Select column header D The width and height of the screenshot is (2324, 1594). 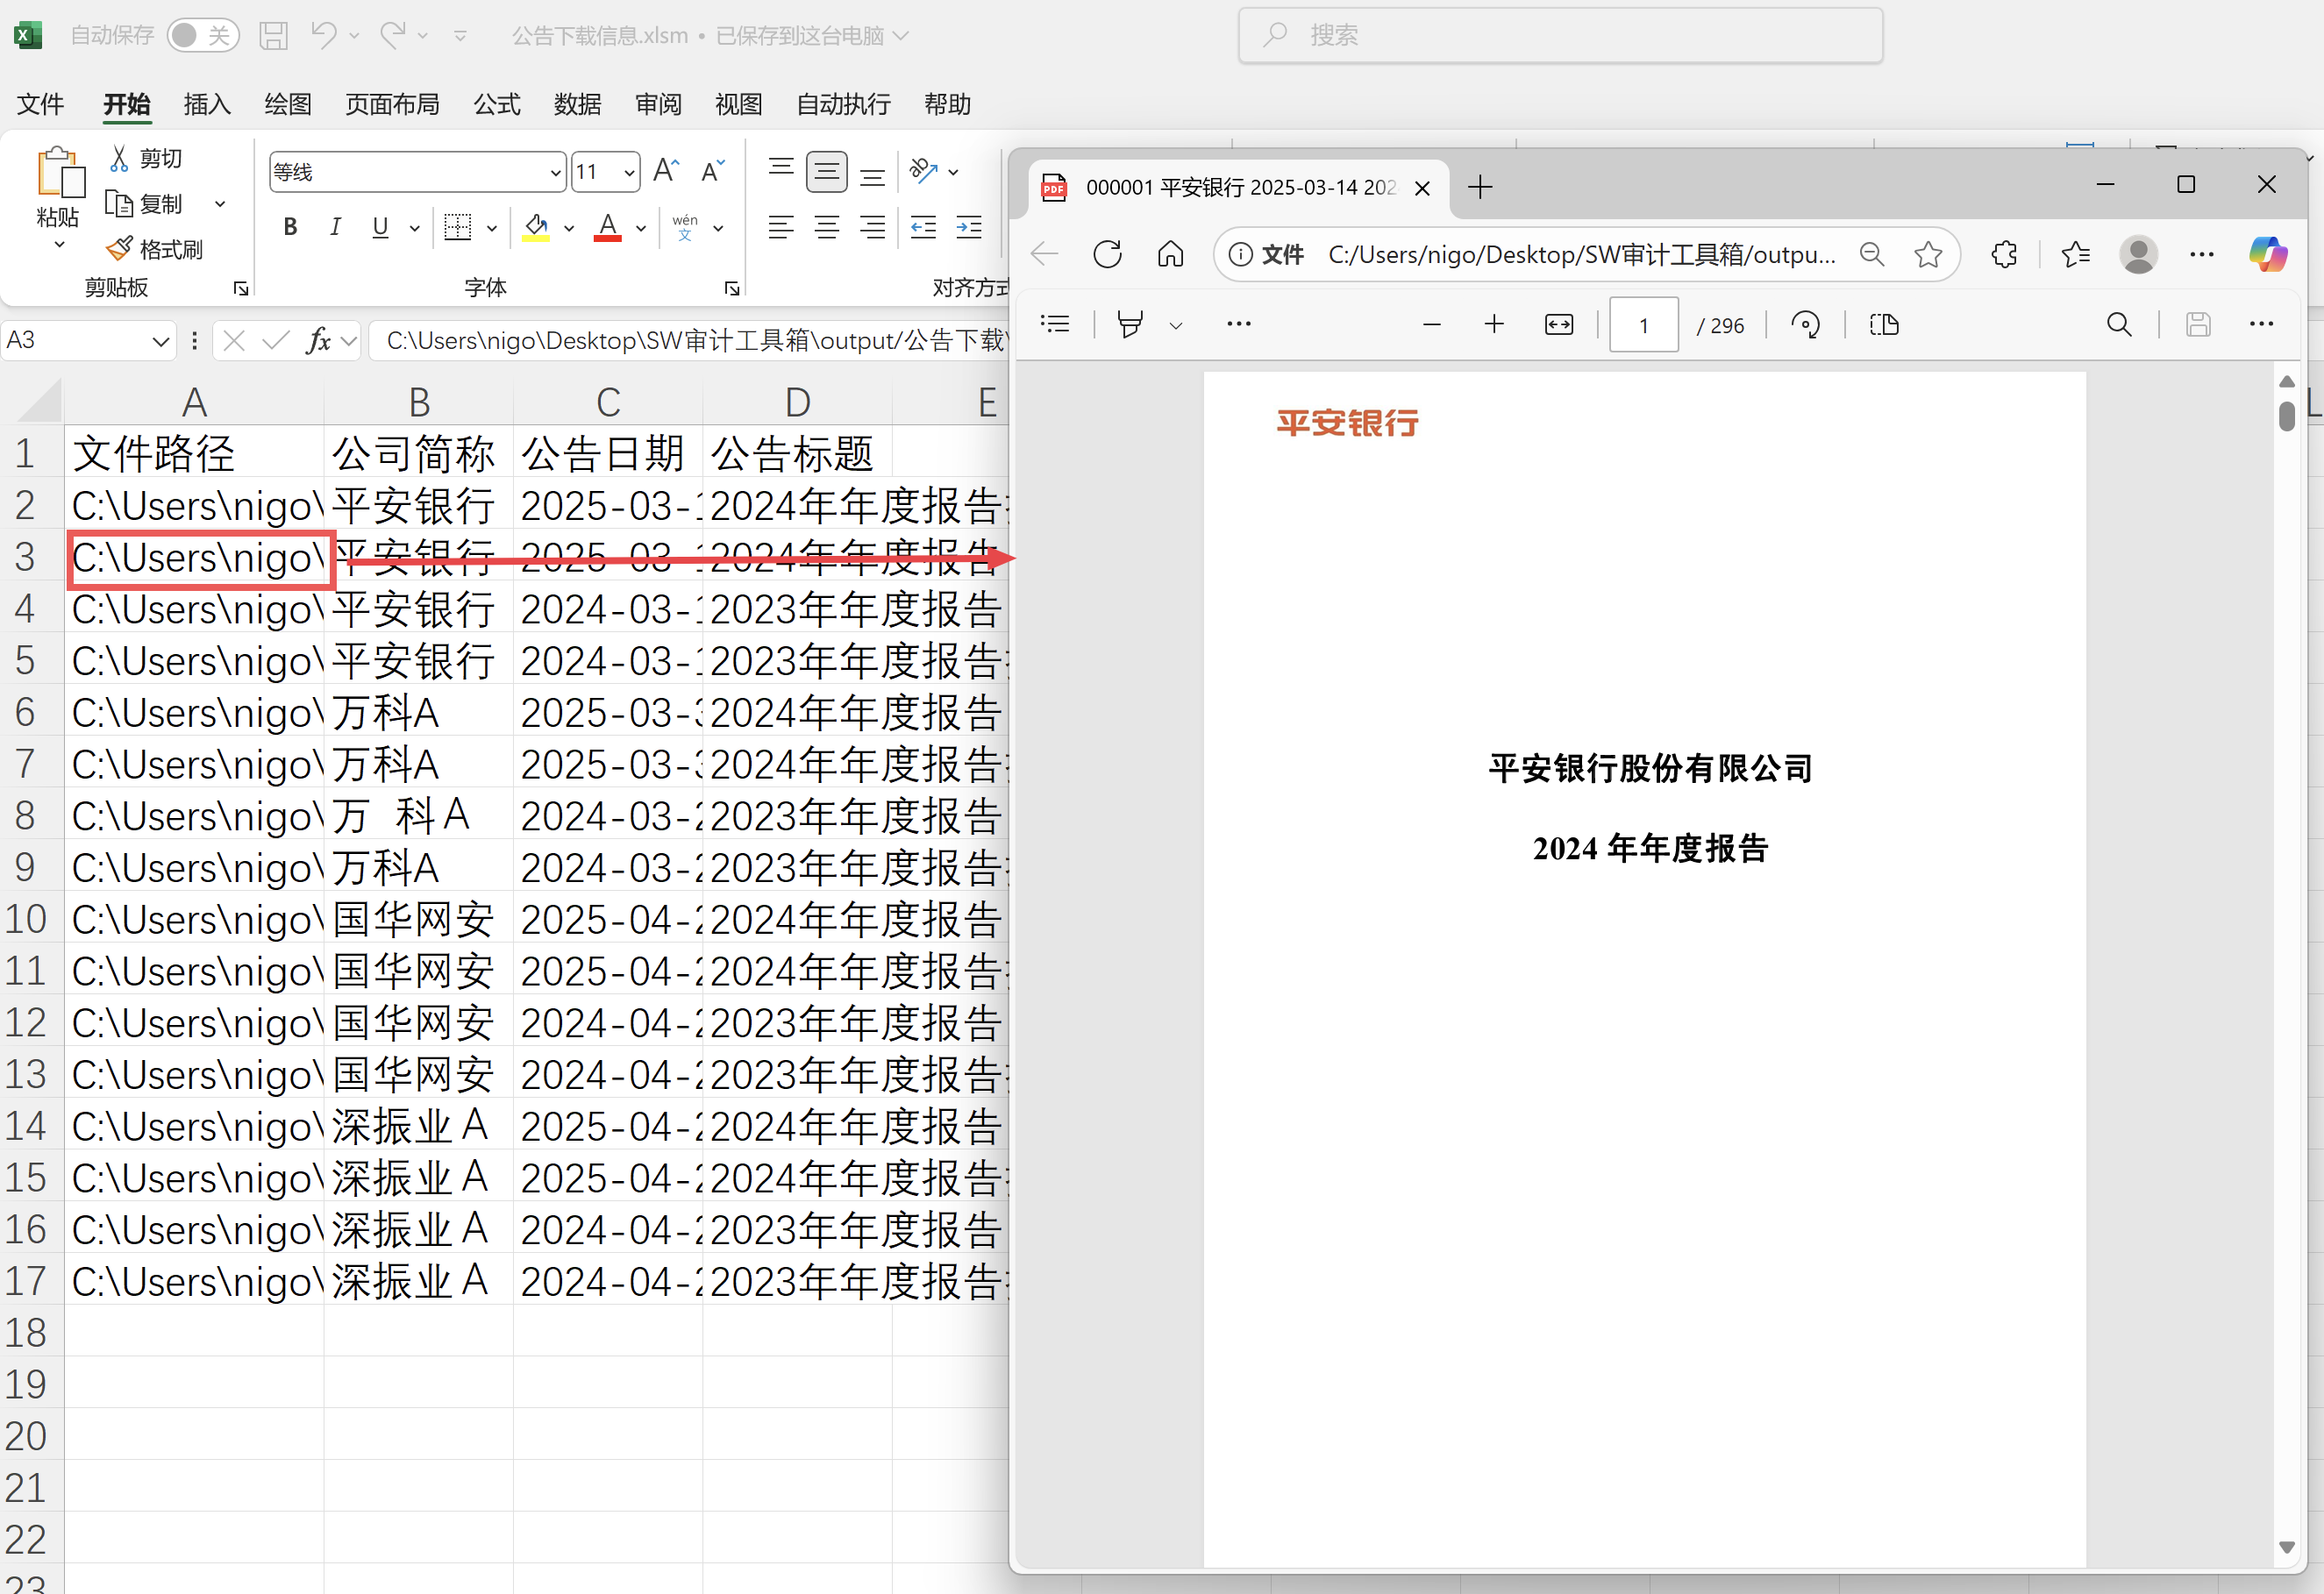[797, 402]
